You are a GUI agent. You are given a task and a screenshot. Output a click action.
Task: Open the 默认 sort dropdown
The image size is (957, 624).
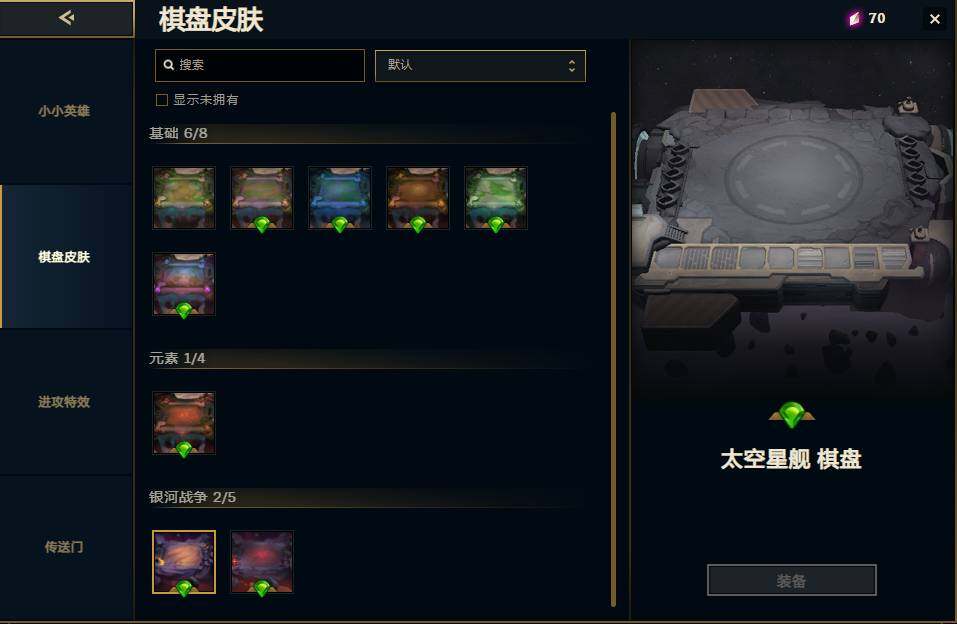(x=480, y=65)
